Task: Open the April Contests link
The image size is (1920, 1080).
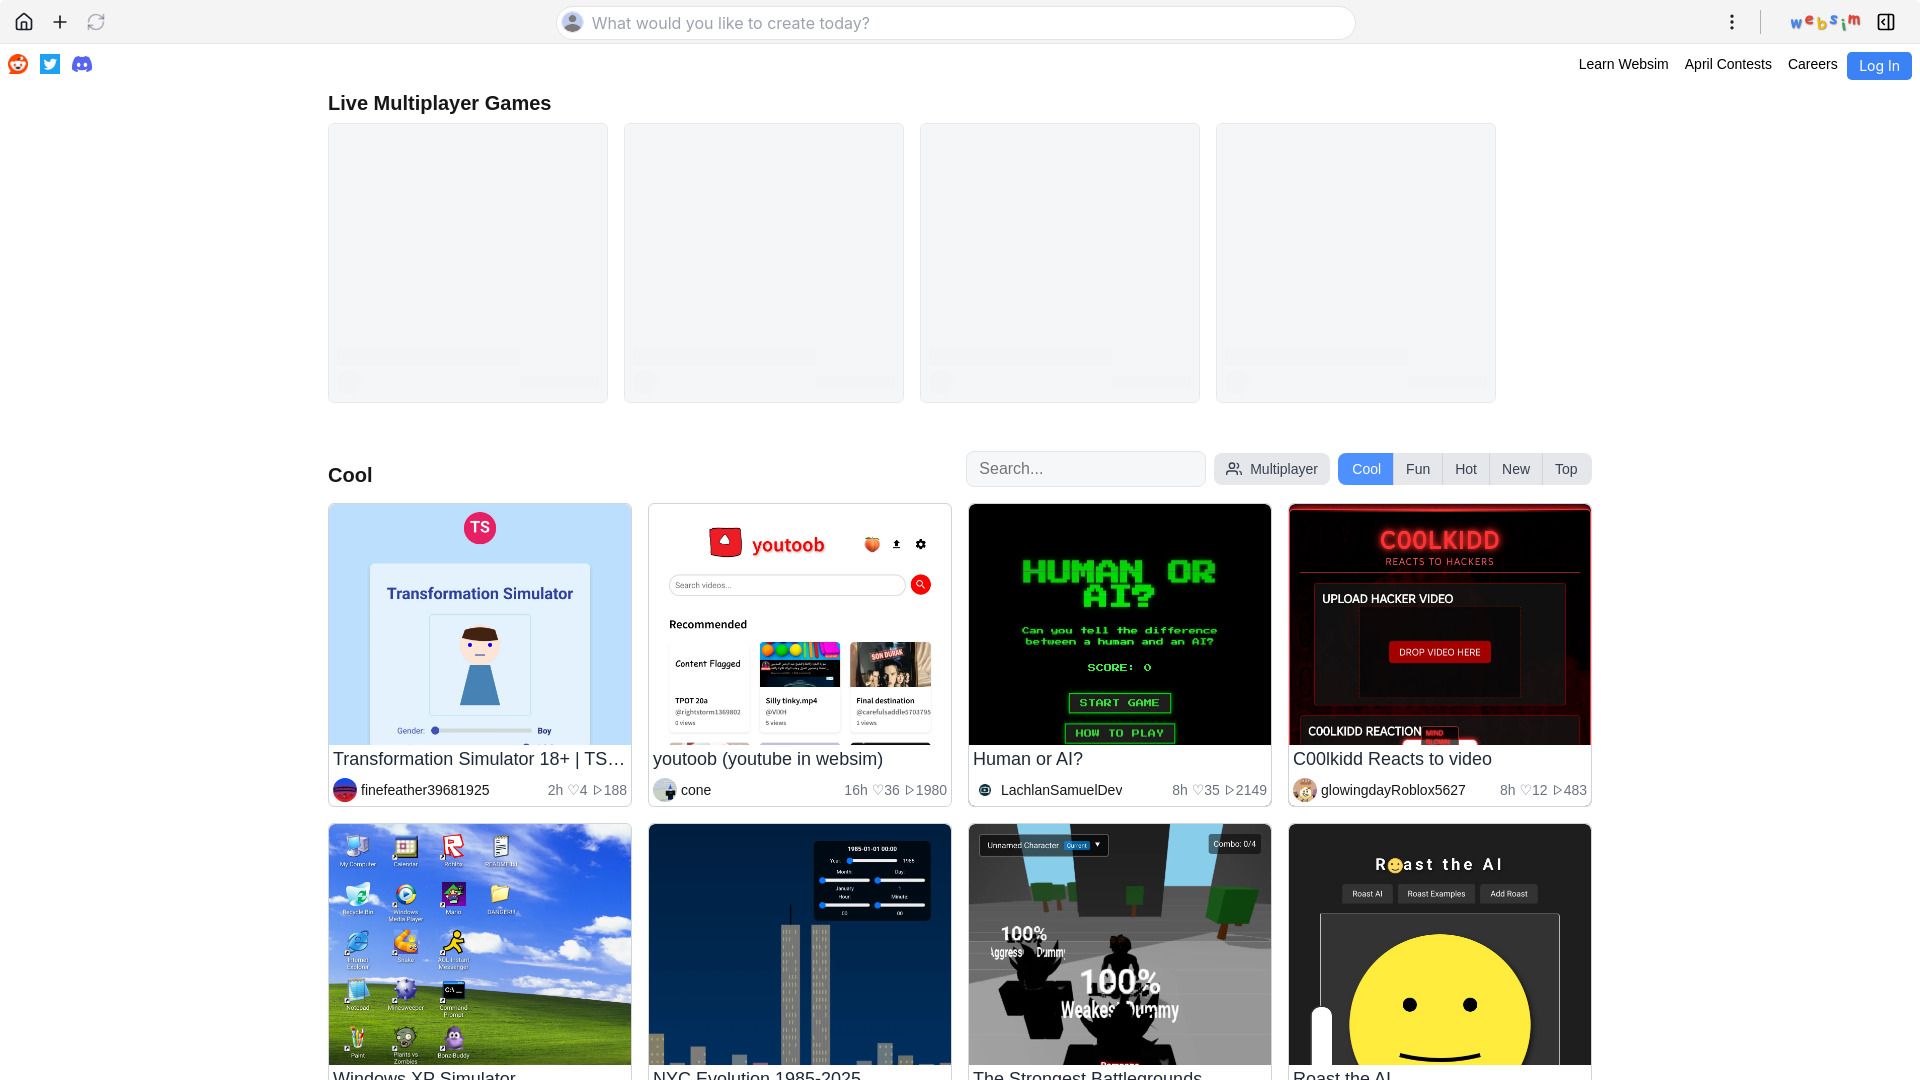Action: [1727, 64]
